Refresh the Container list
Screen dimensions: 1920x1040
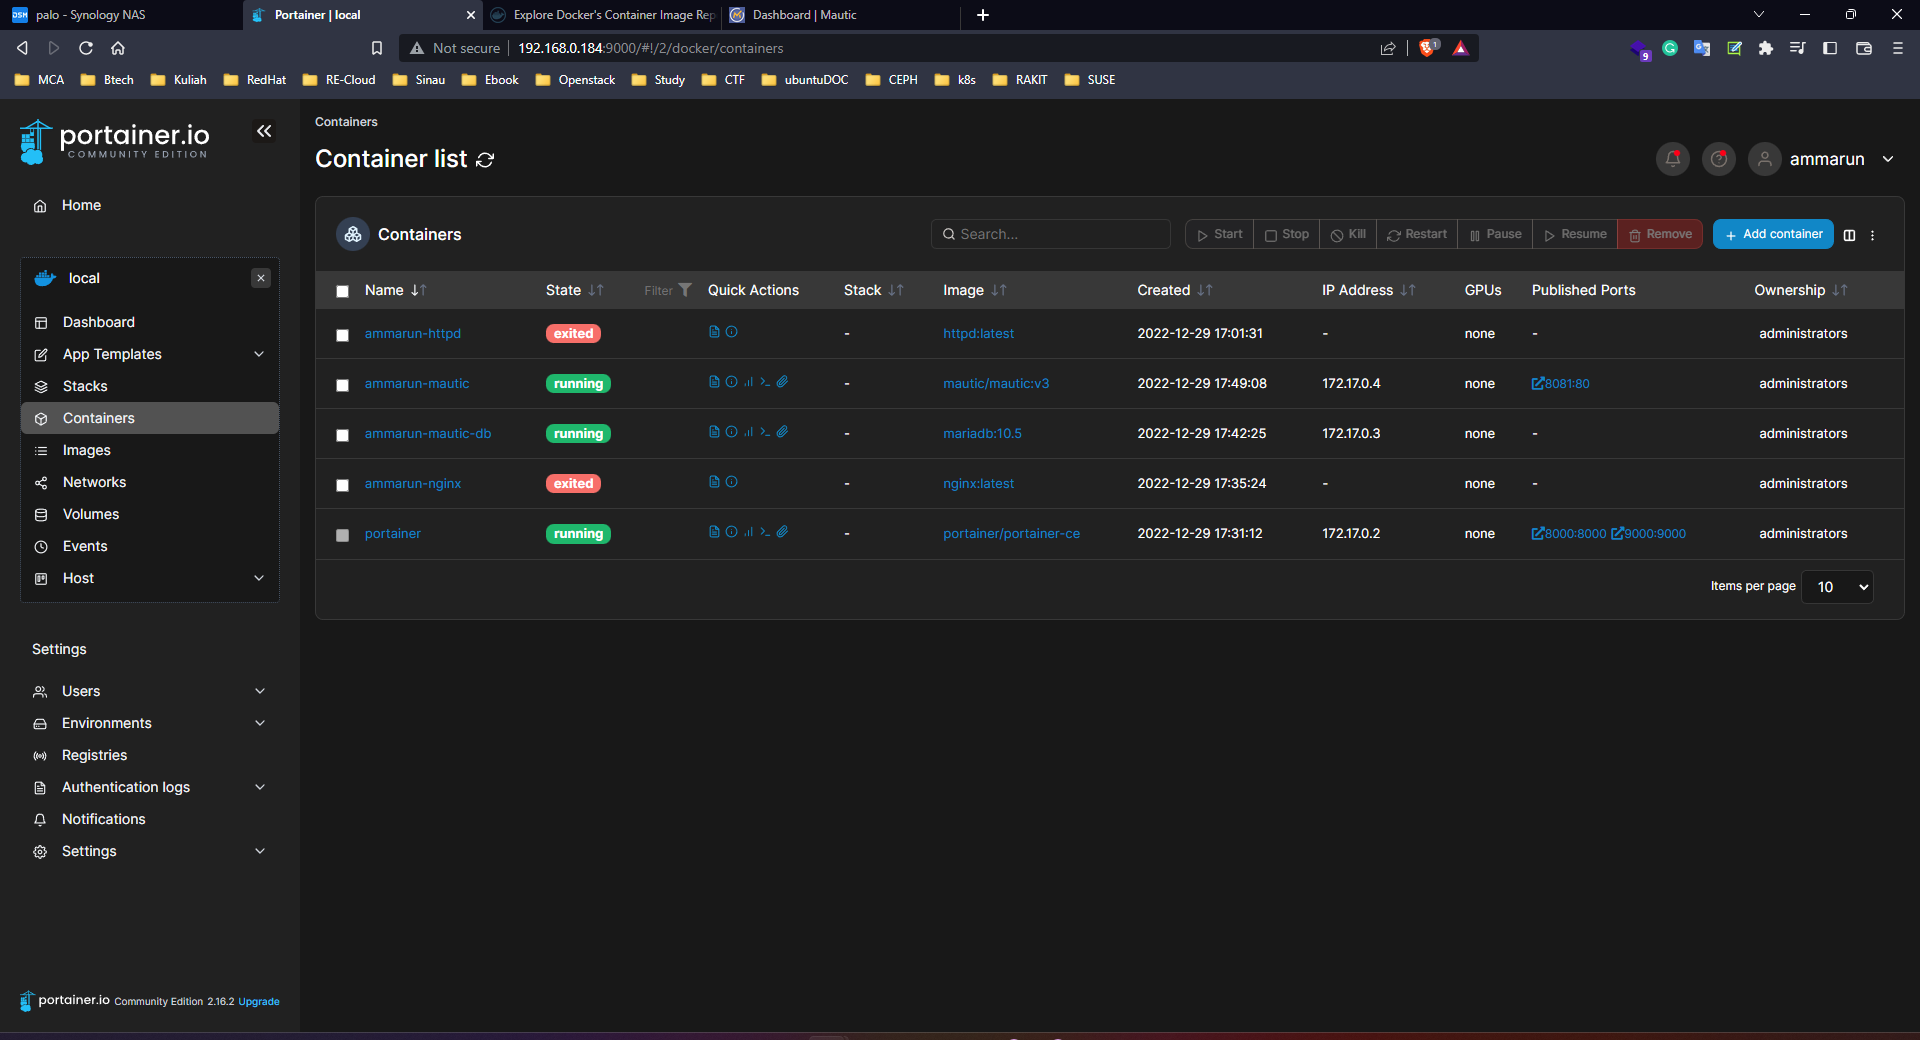485,160
